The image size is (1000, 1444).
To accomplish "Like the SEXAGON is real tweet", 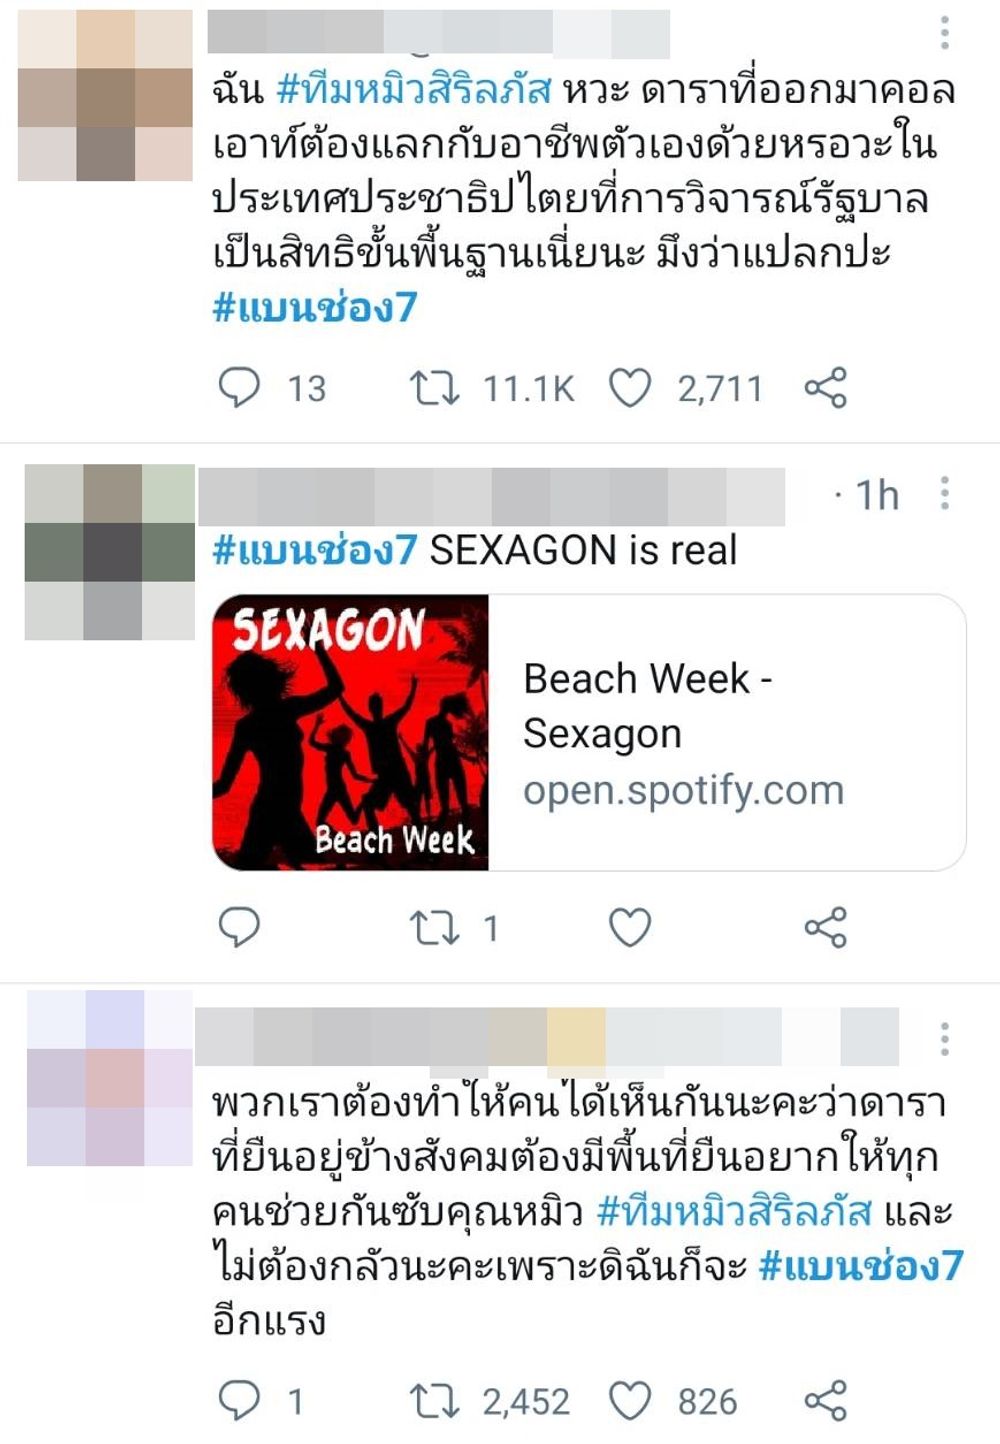I will [x=630, y=928].
